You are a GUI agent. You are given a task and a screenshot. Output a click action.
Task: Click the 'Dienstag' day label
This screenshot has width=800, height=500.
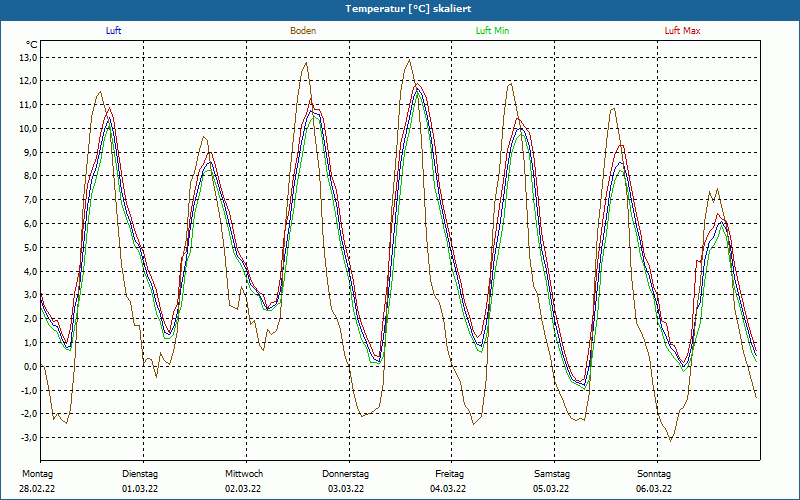click(140, 474)
